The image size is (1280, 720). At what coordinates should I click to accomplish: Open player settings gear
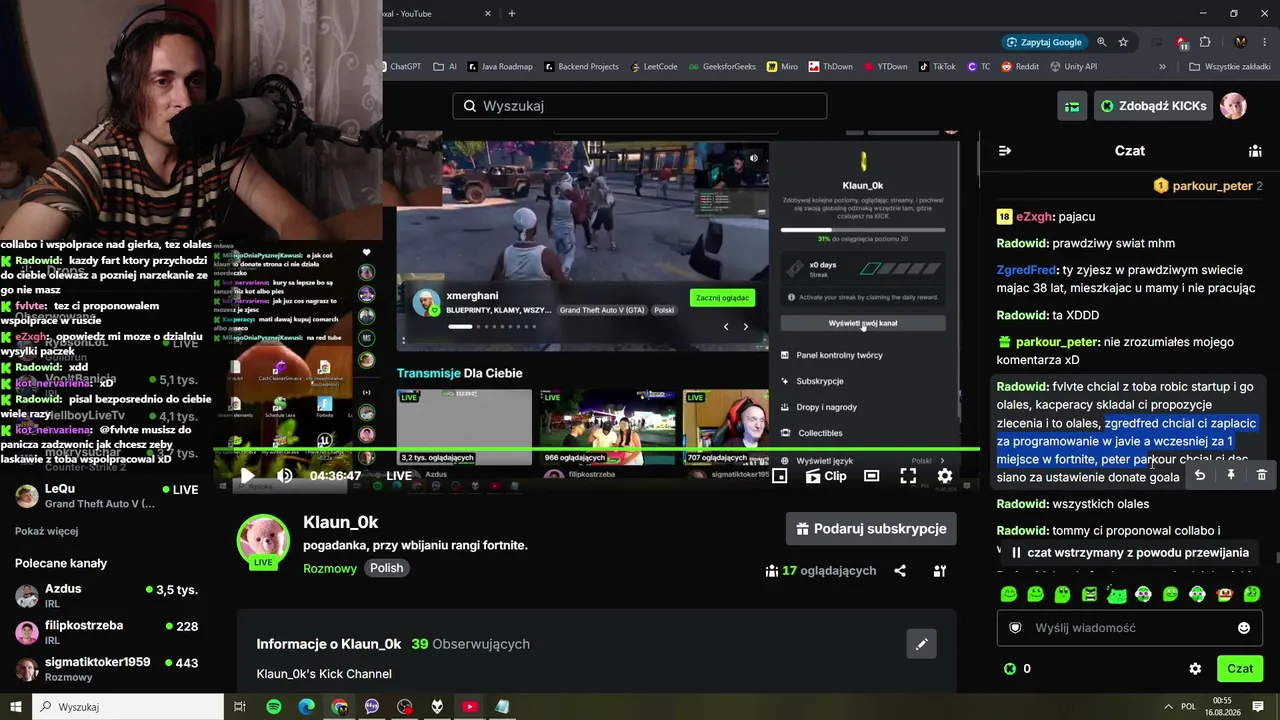[945, 476]
